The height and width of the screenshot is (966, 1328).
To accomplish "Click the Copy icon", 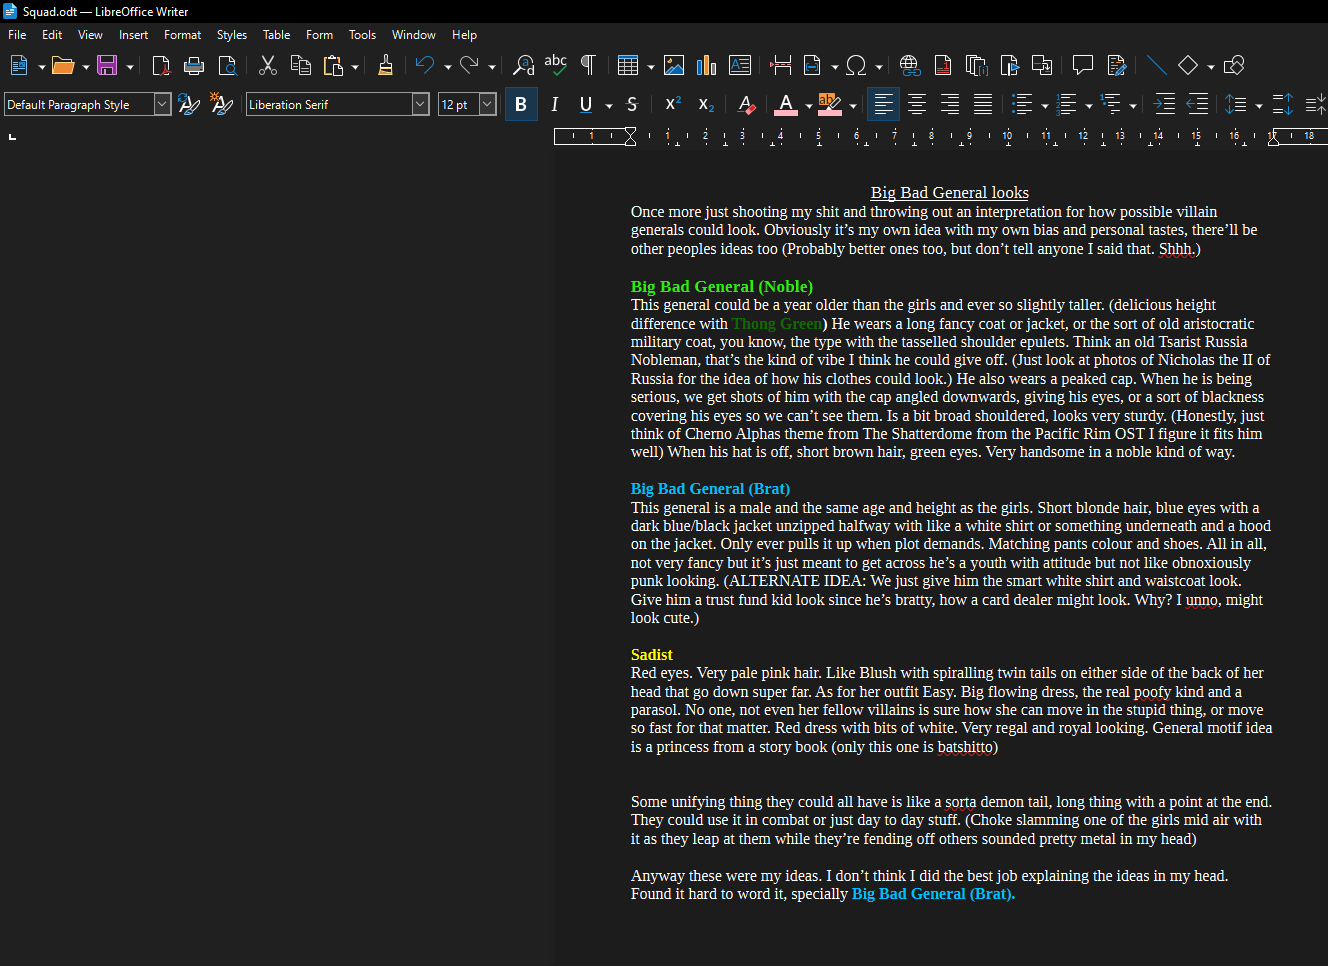I will pyautogui.click(x=300, y=66).
